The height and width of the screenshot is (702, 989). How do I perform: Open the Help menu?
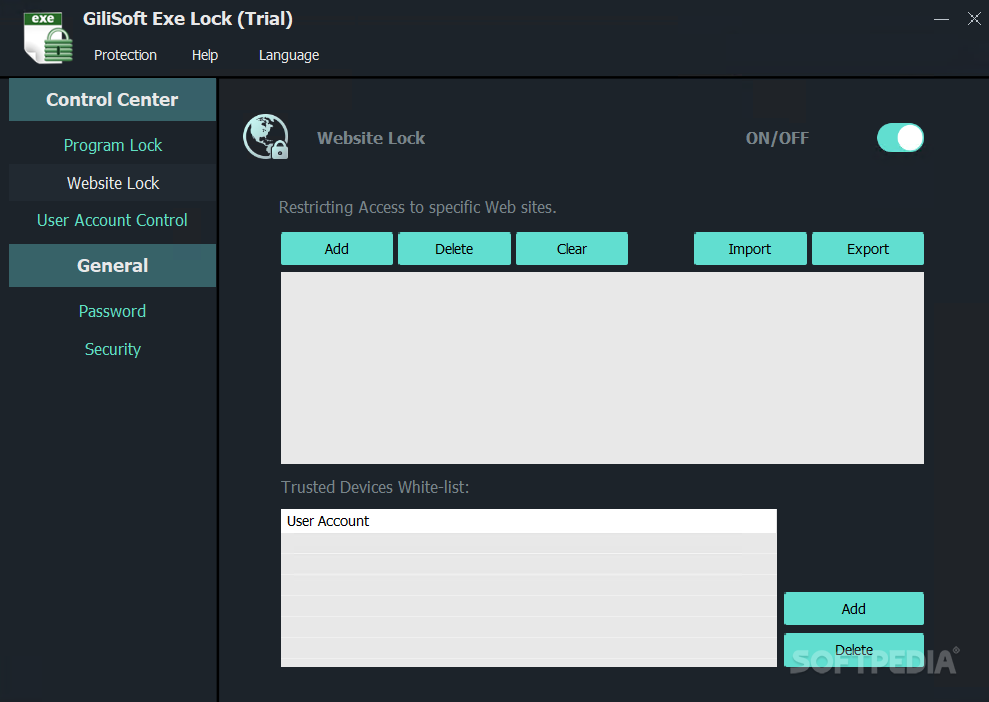(204, 56)
